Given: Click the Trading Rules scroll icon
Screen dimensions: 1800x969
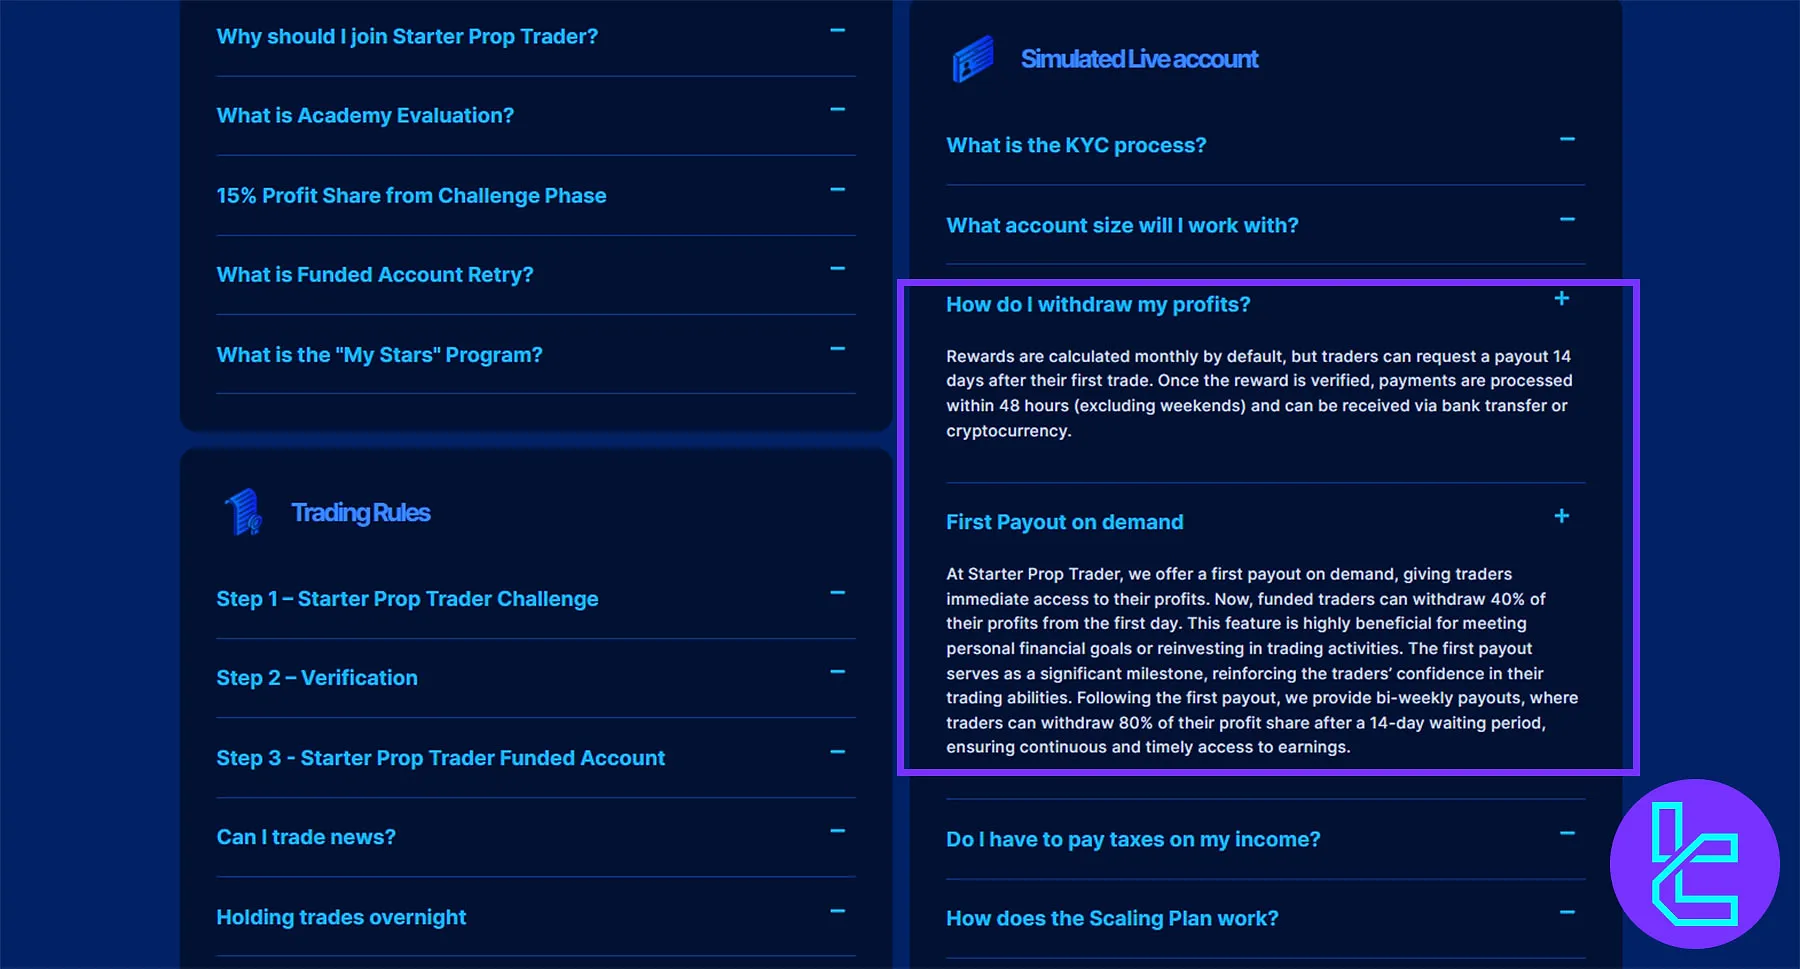Looking at the screenshot, I should point(243,513).
